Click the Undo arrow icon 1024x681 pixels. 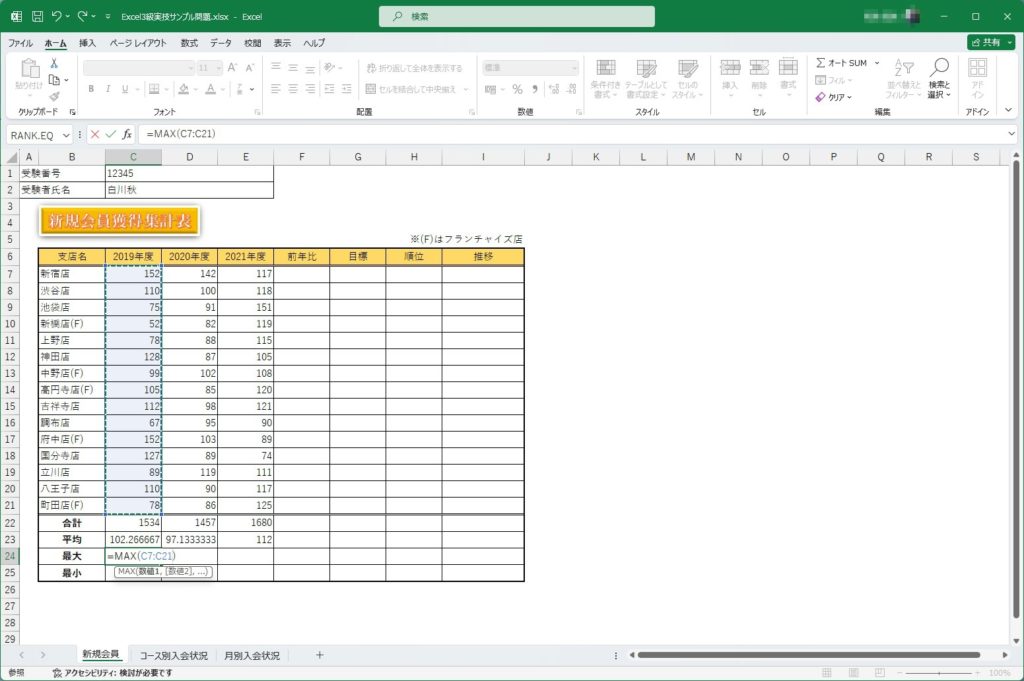point(57,17)
